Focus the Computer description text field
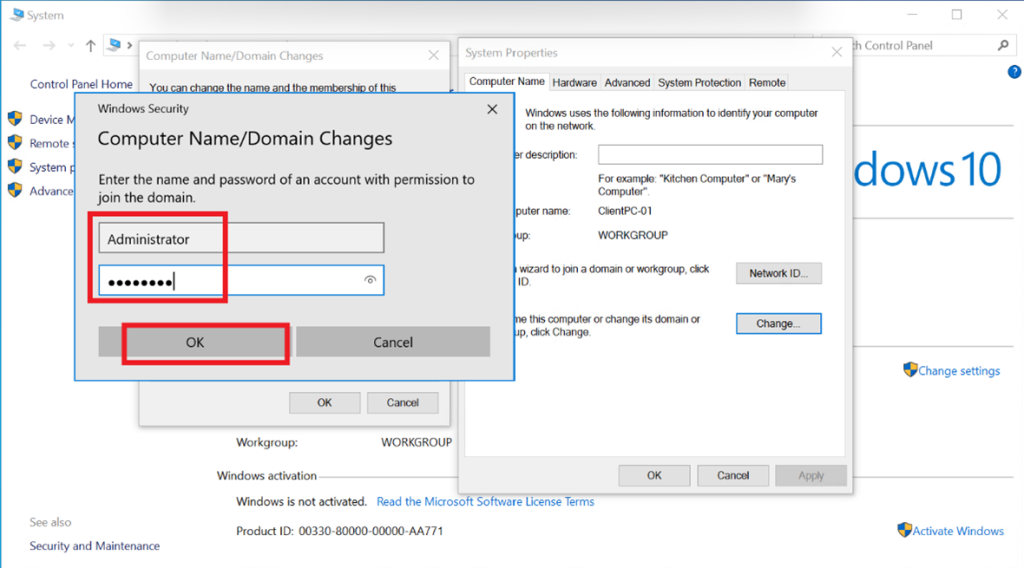The height and width of the screenshot is (568, 1024). click(710, 155)
